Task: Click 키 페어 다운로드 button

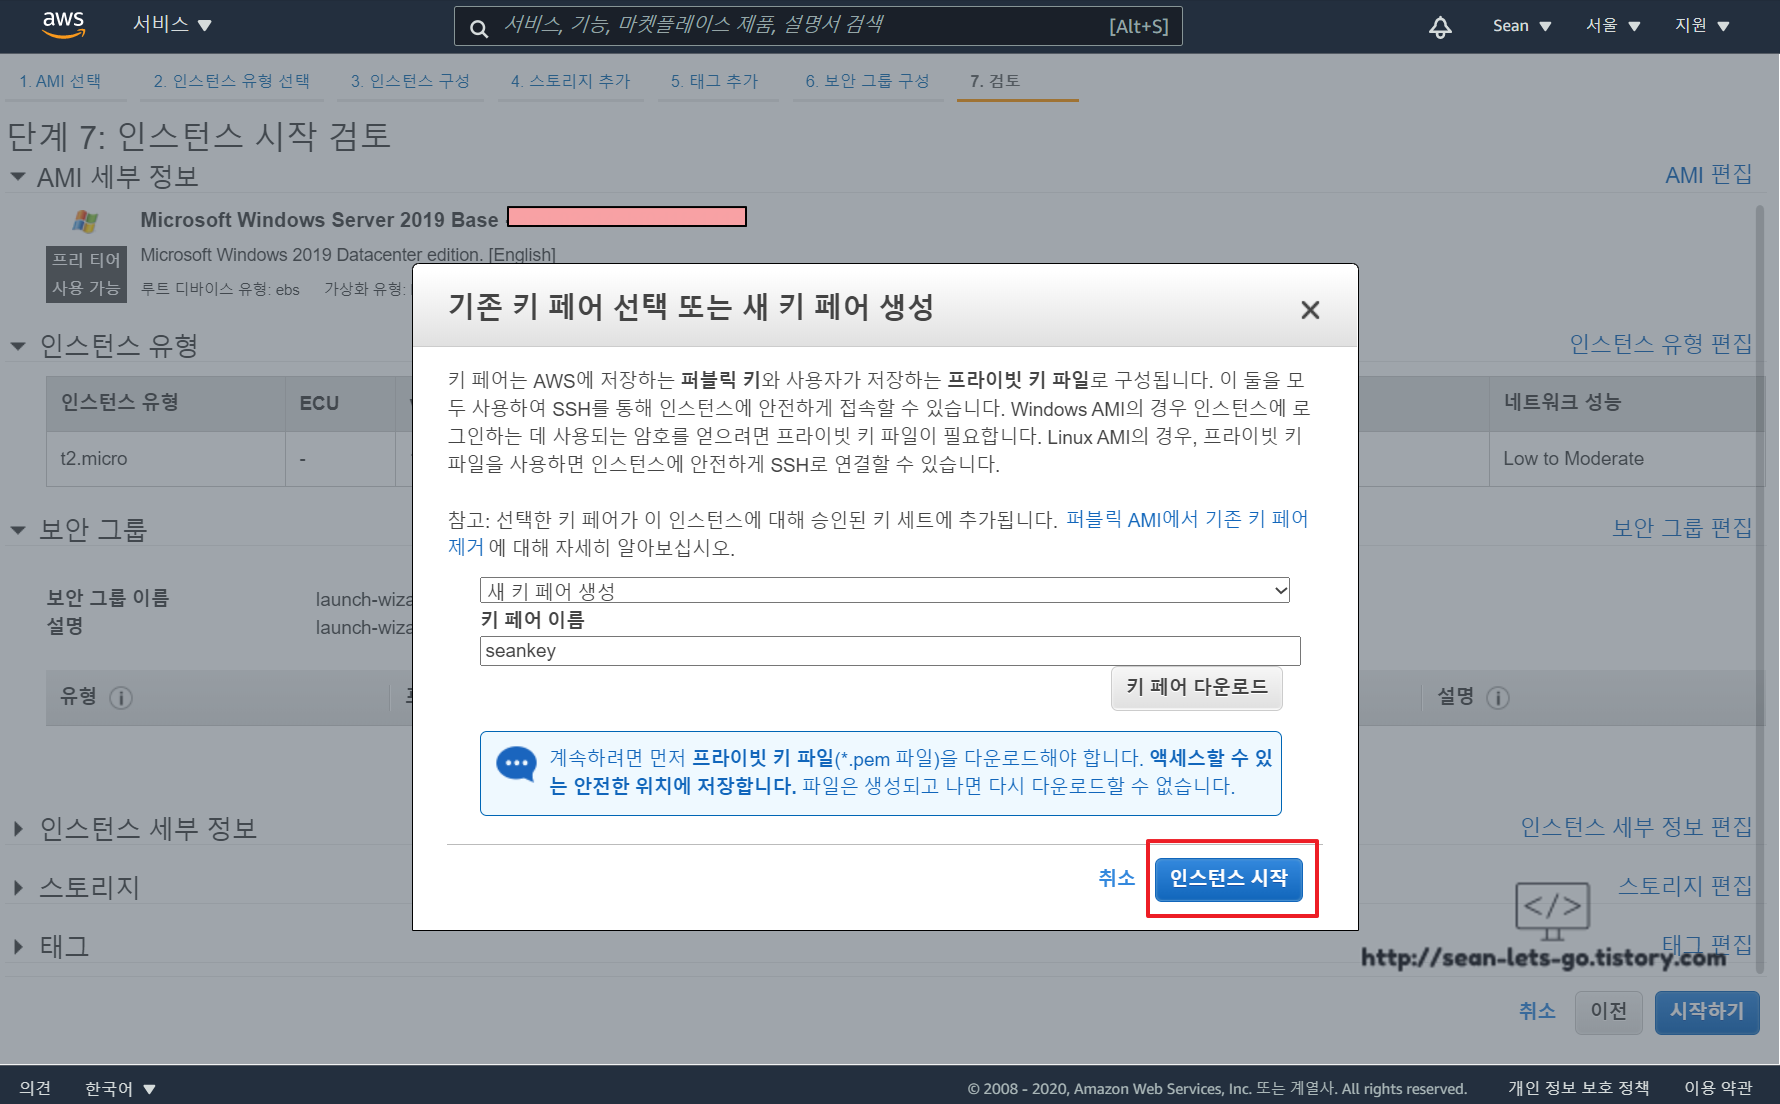Action: point(1197,688)
